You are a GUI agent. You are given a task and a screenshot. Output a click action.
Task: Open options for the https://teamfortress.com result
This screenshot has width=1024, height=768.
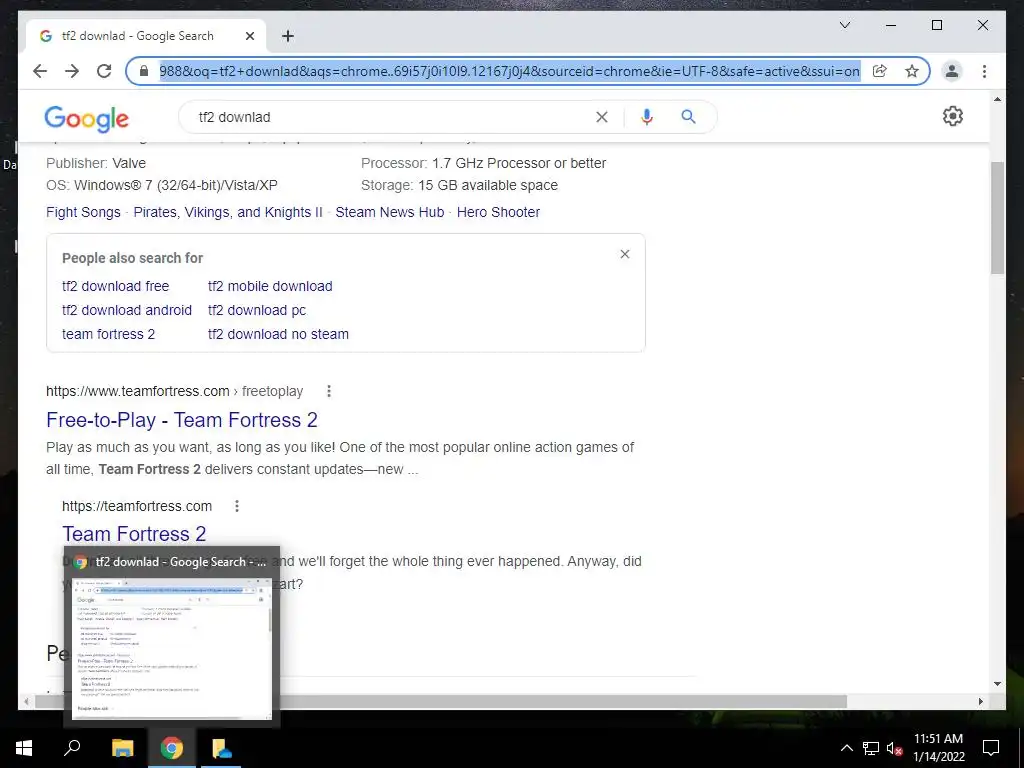click(237, 506)
